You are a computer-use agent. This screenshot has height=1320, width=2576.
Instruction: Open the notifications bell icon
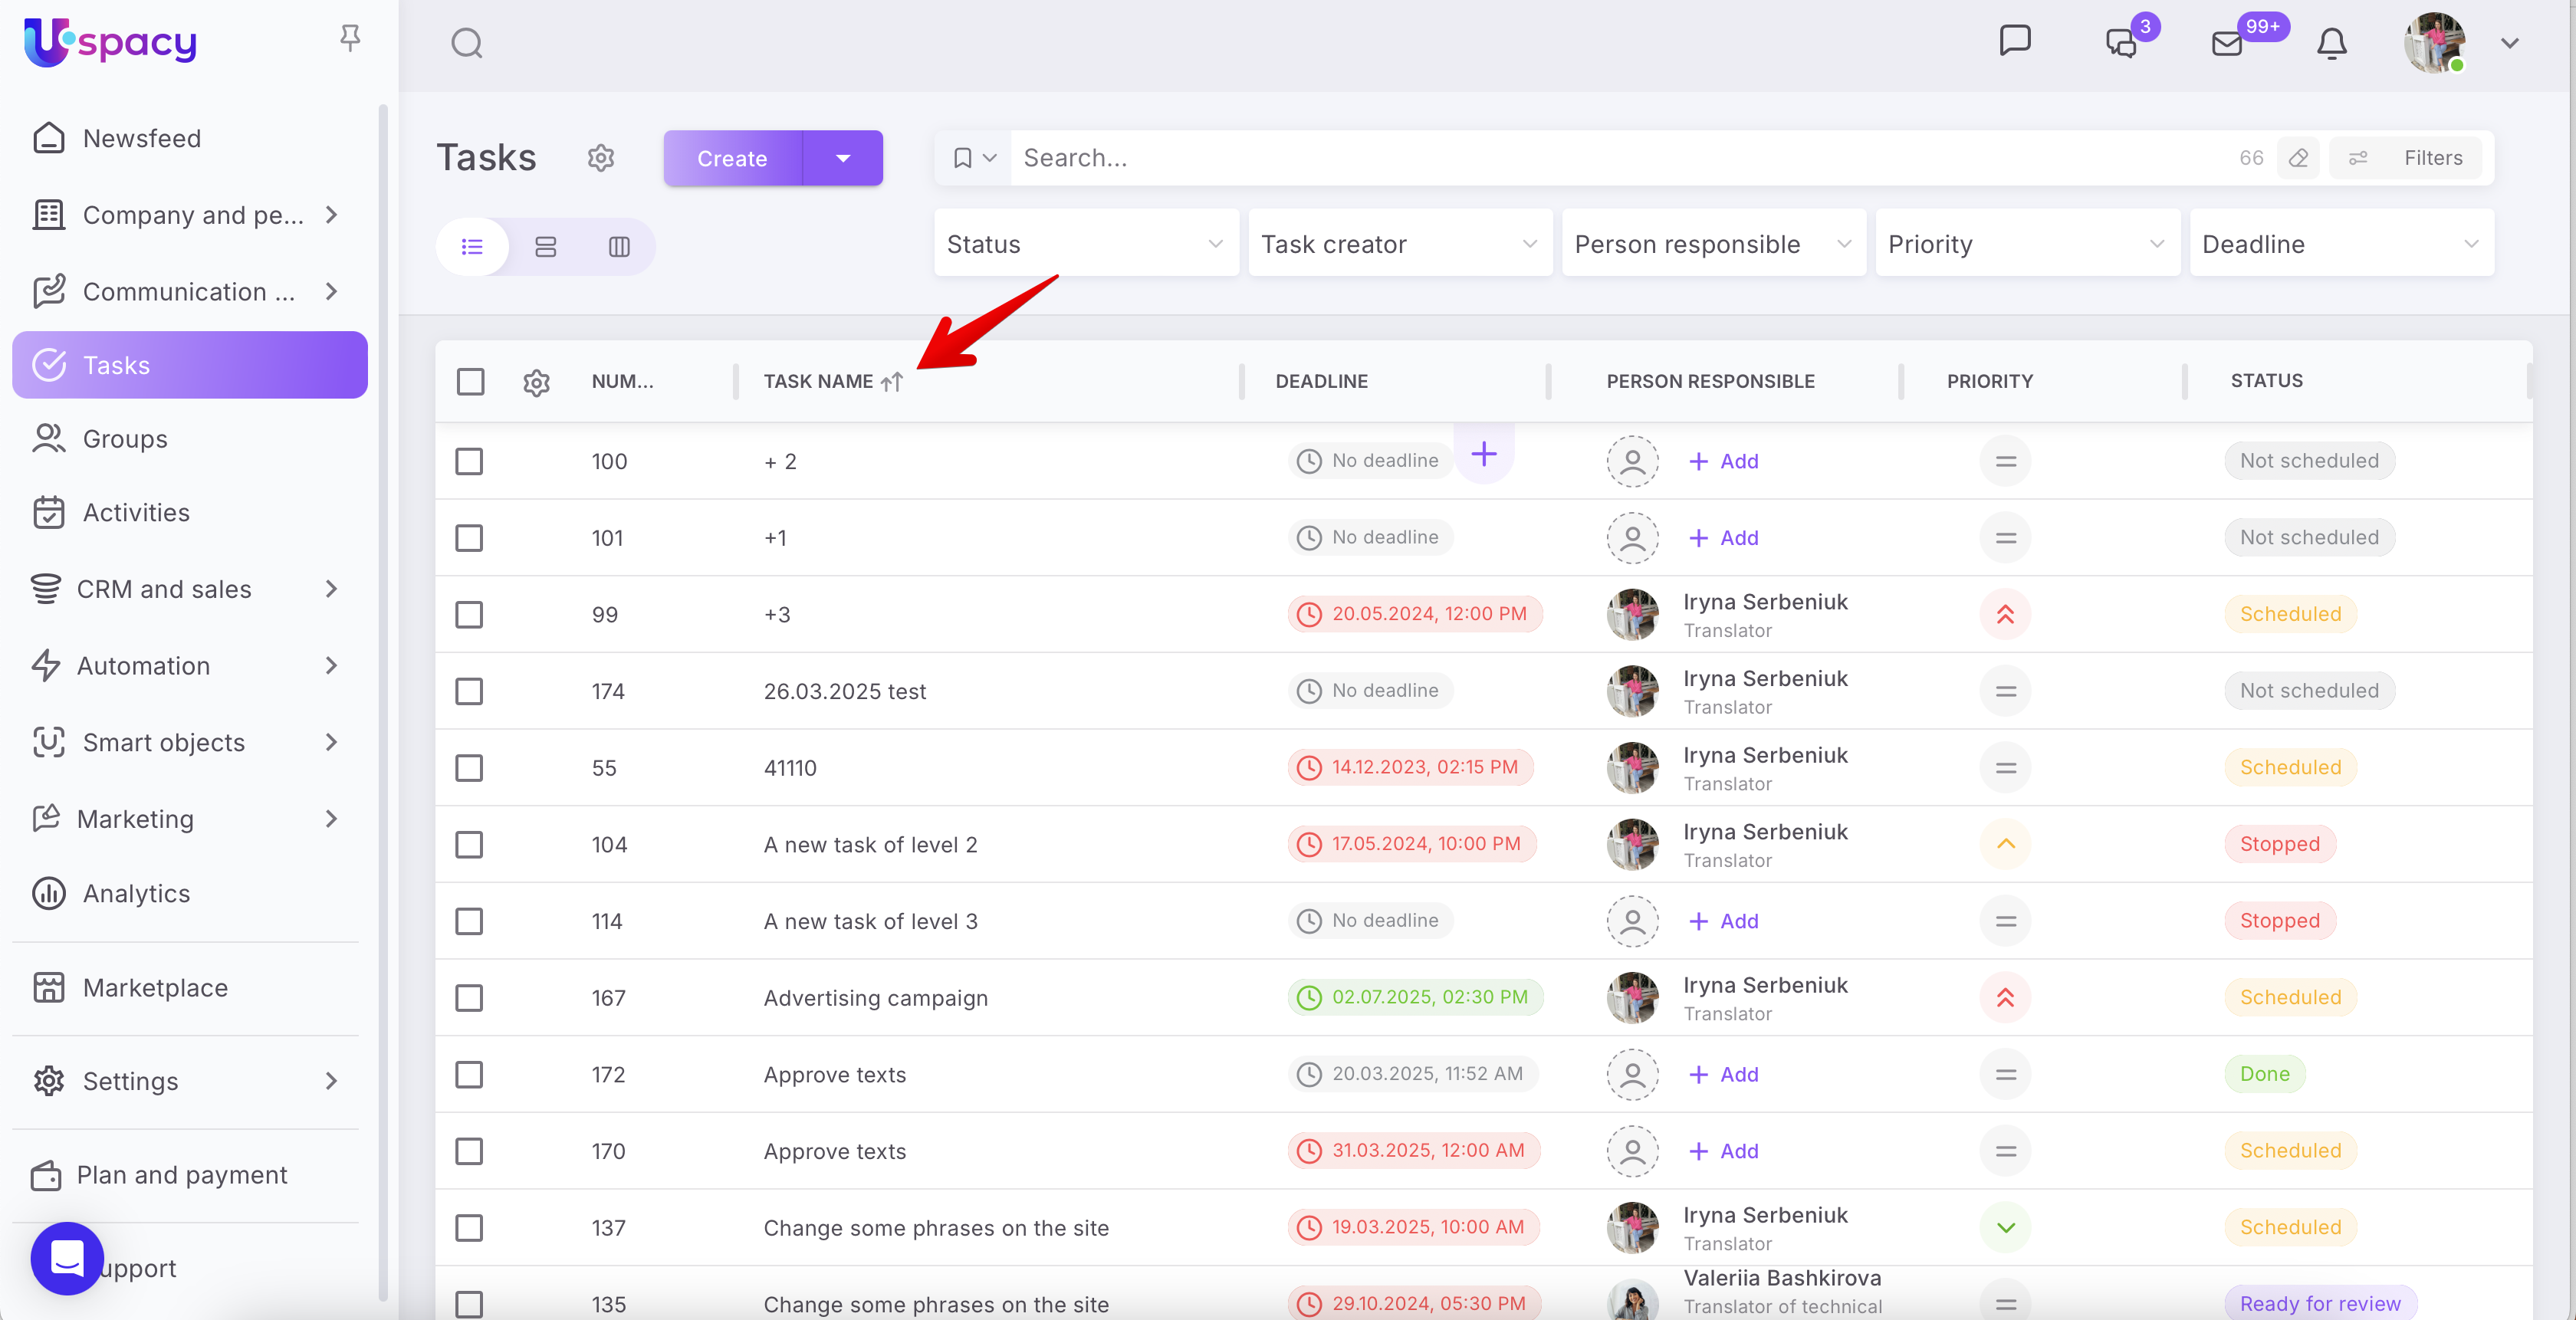(2331, 43)
